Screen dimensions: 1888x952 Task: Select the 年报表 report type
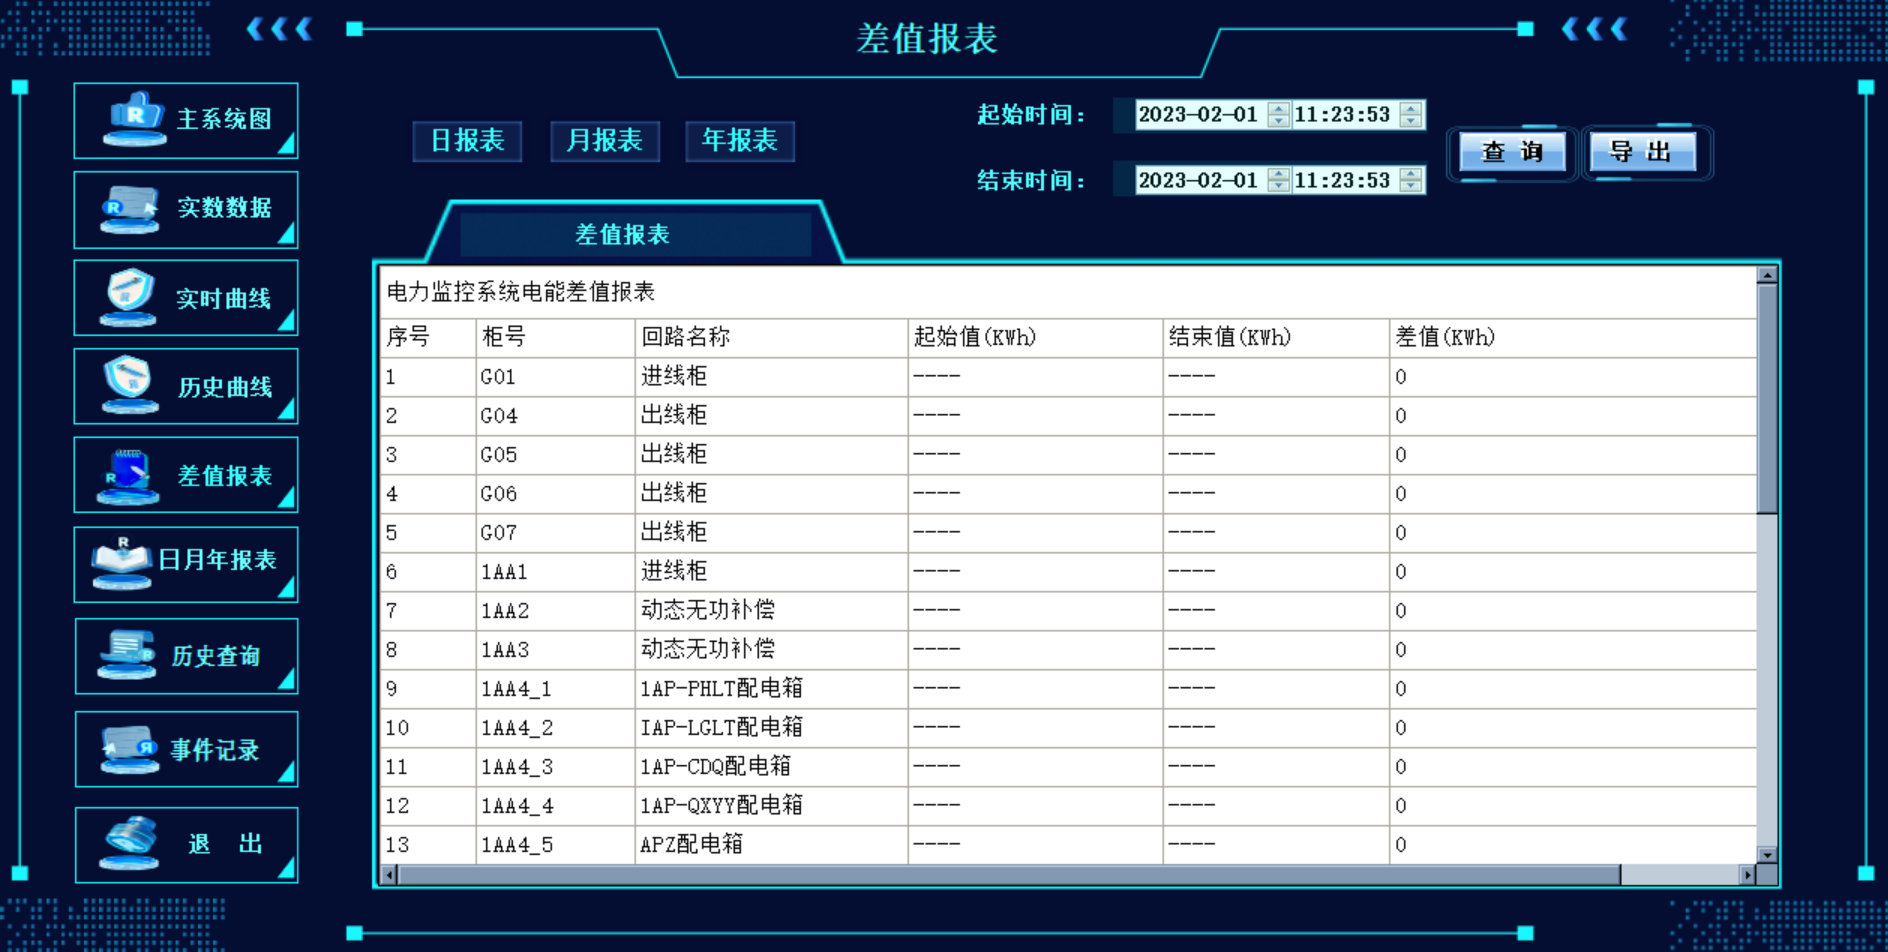point(739,141)
